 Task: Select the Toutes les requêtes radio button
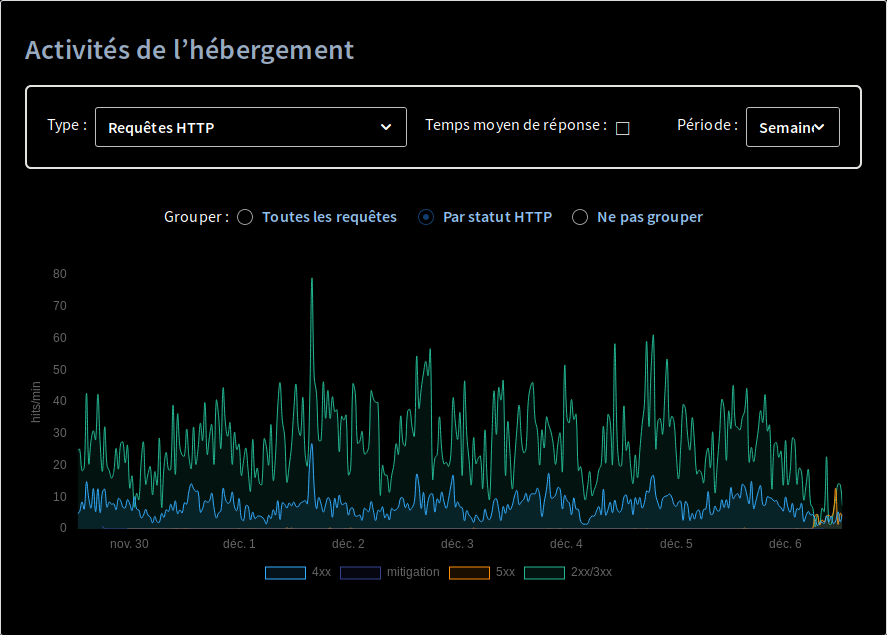[x=245, y=218]
